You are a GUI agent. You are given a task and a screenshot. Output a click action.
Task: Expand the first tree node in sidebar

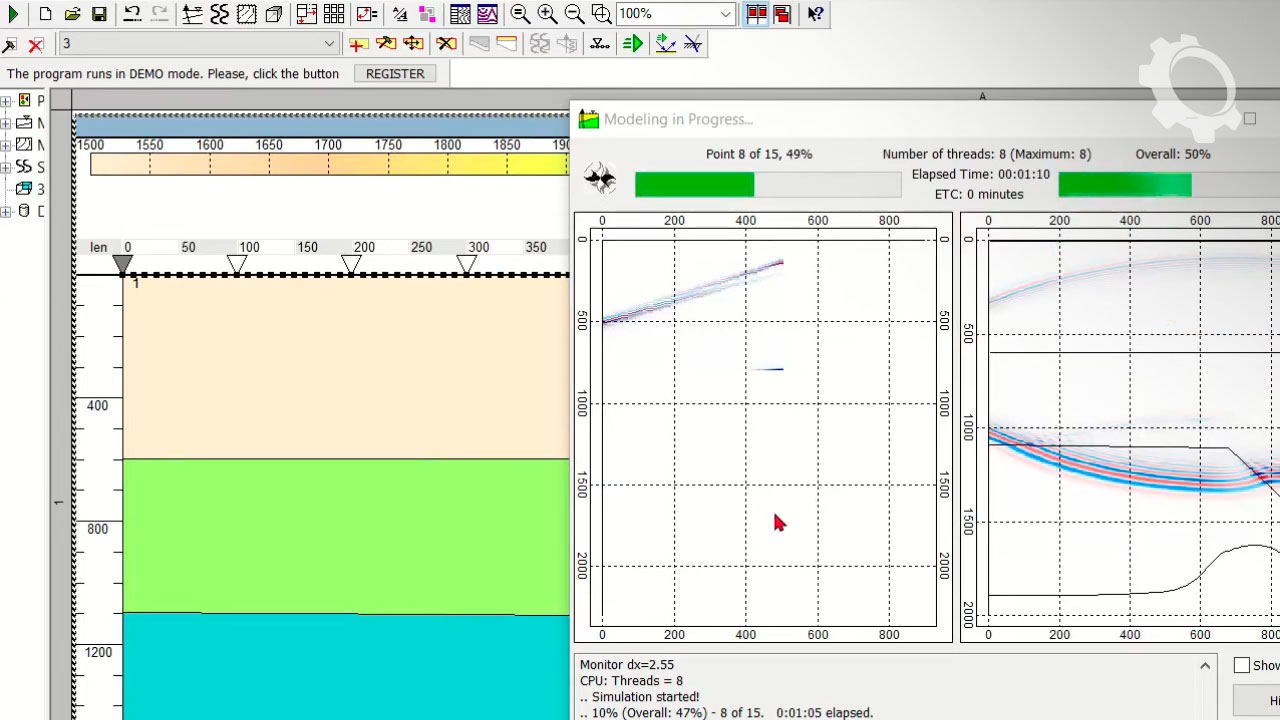tap(5, 101)
